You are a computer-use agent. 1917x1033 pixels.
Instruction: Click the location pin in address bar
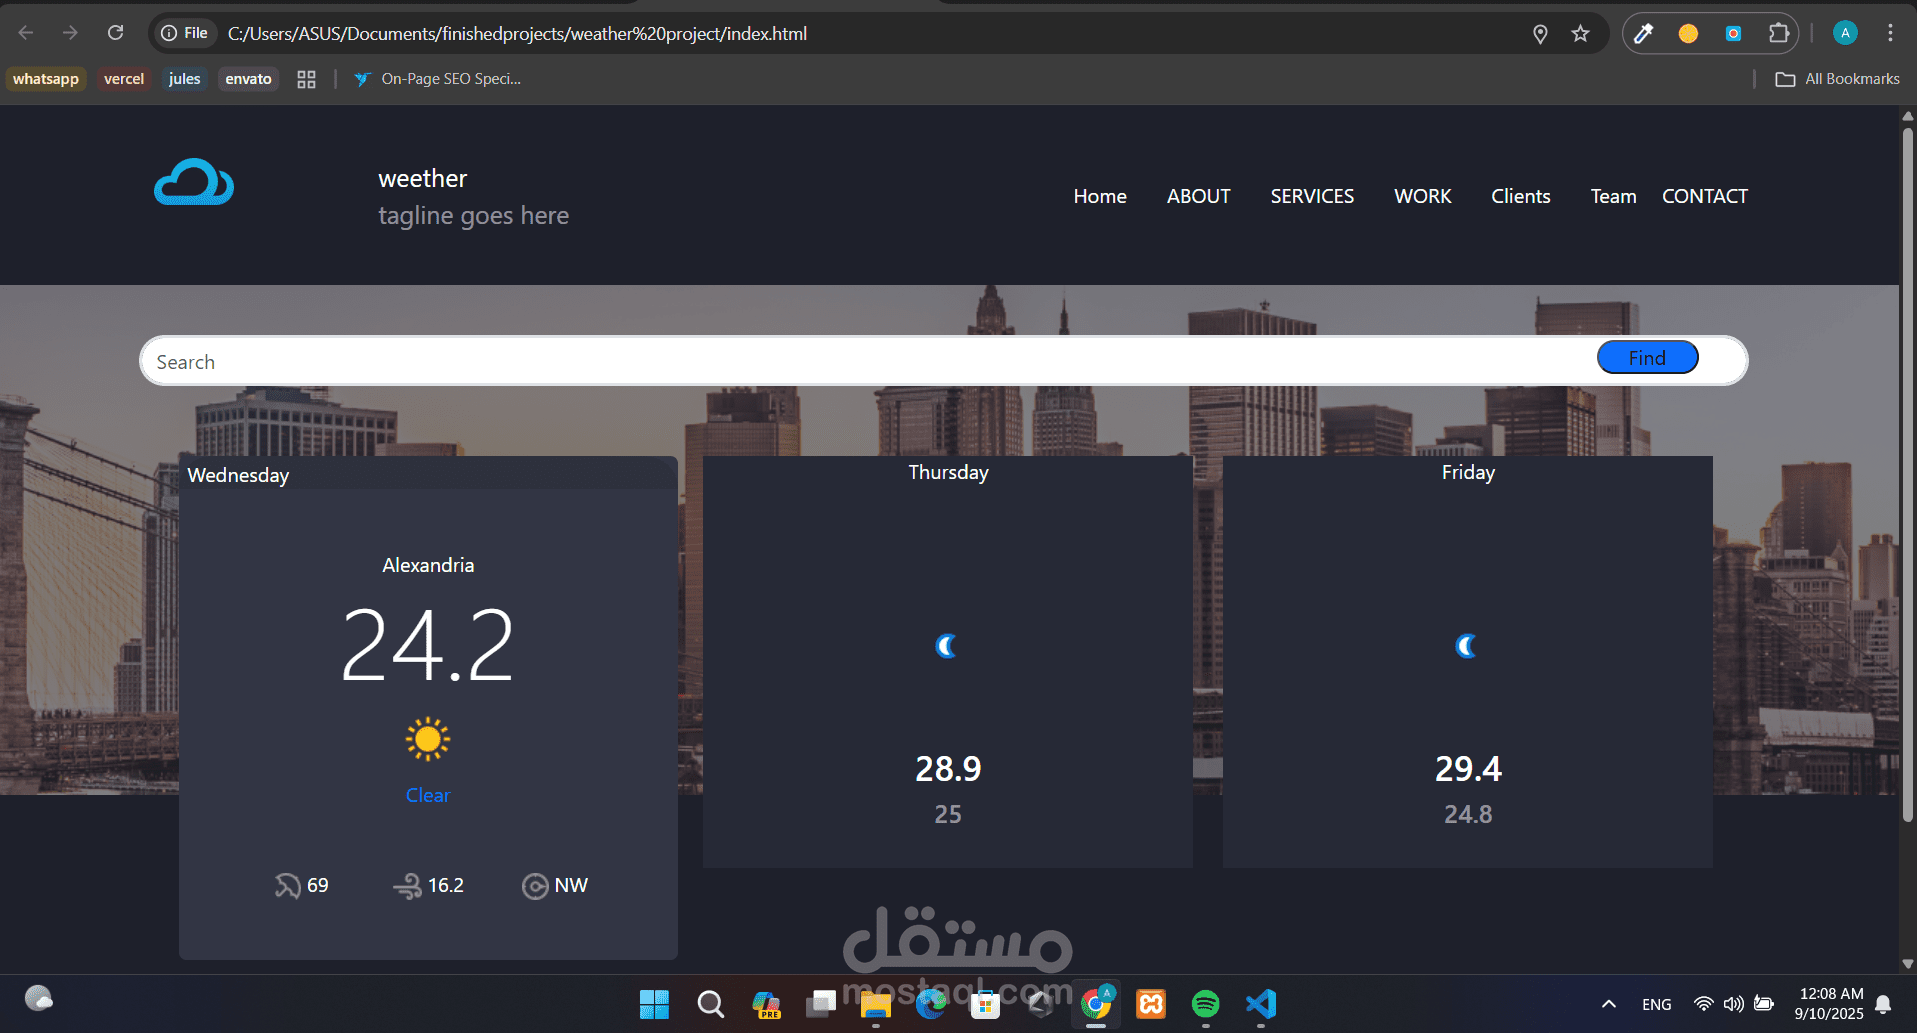pos(1540,34)
